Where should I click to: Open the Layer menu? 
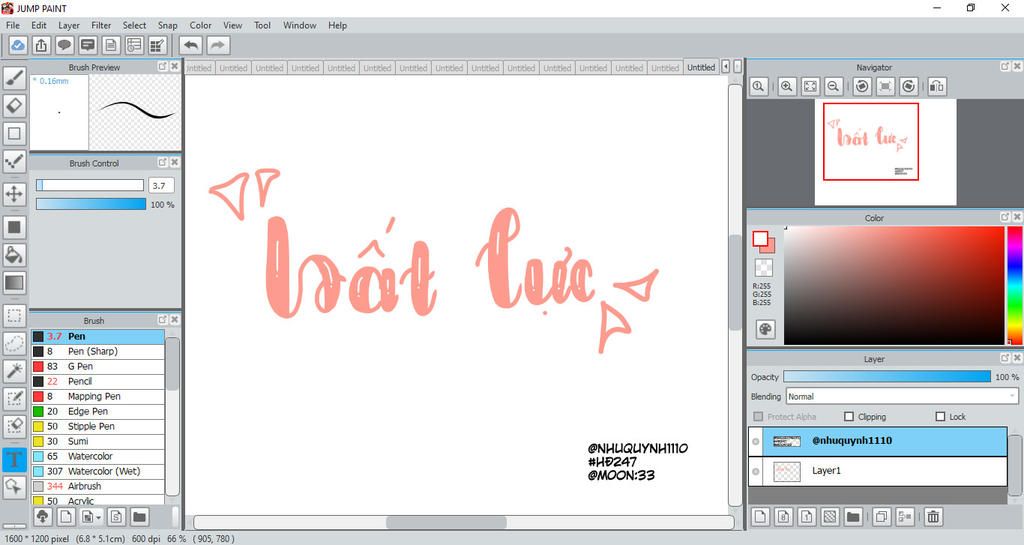click(x=69, y=25)
